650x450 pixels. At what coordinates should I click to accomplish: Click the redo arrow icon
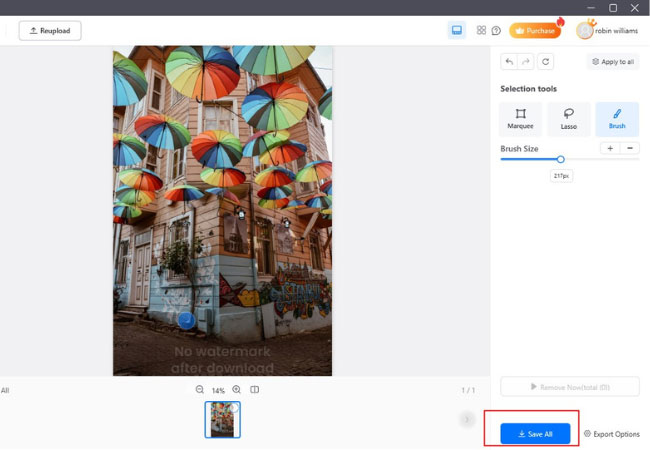(526, 62)
